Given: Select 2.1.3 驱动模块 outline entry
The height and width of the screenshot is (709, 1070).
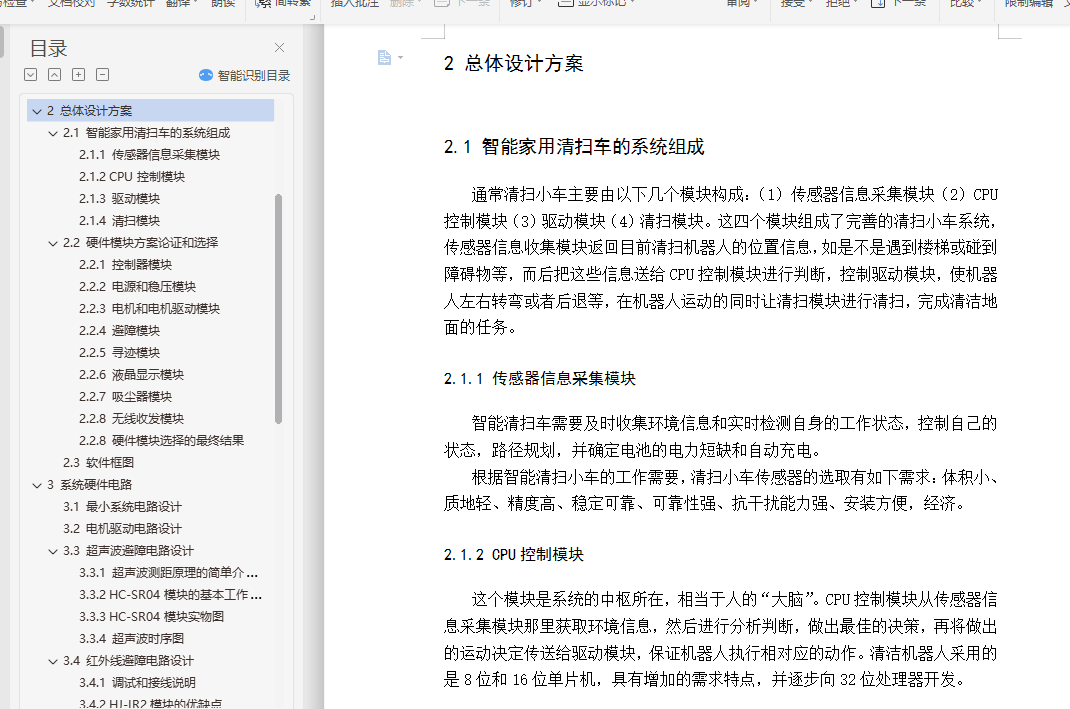Looking at the screenshot, I should click(x=119, y=199).
